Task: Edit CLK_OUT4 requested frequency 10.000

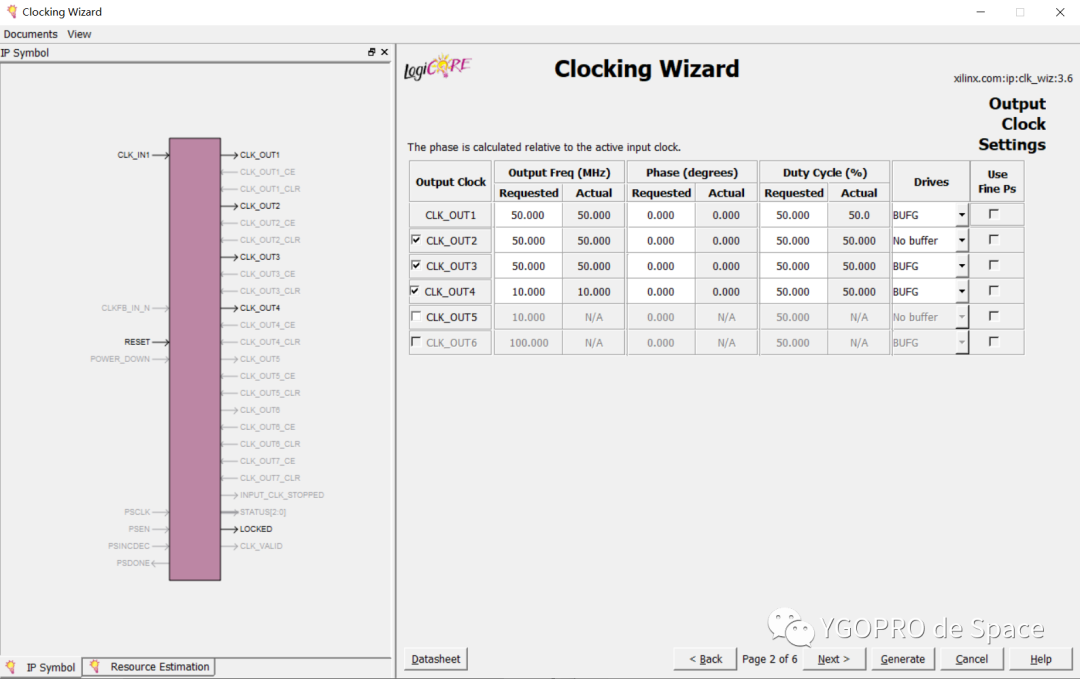Action: 528,291
